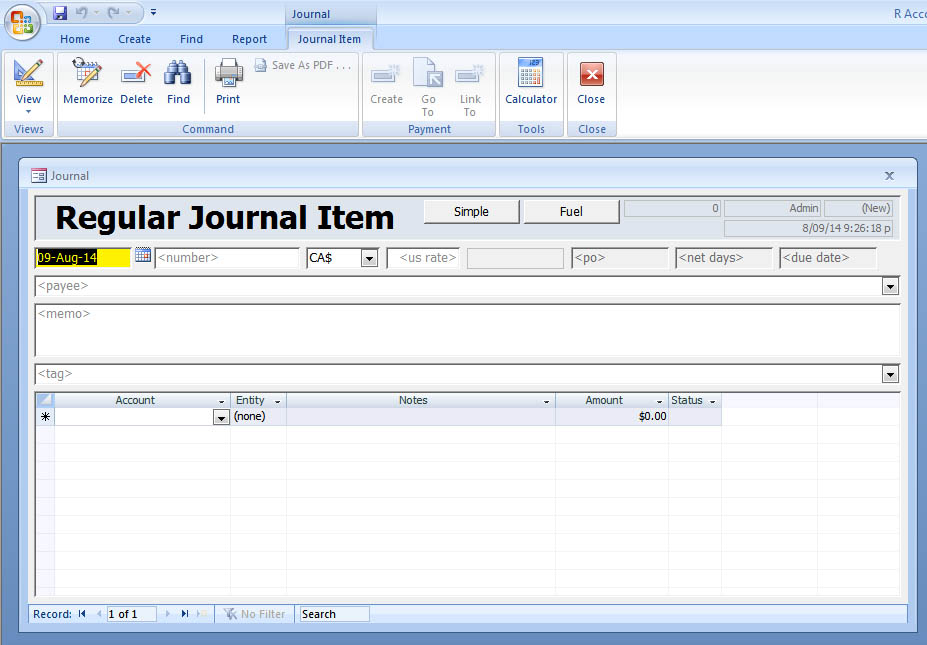Click the Save quick access icon
The image size is (927, 645).
(x=60, y=13)
